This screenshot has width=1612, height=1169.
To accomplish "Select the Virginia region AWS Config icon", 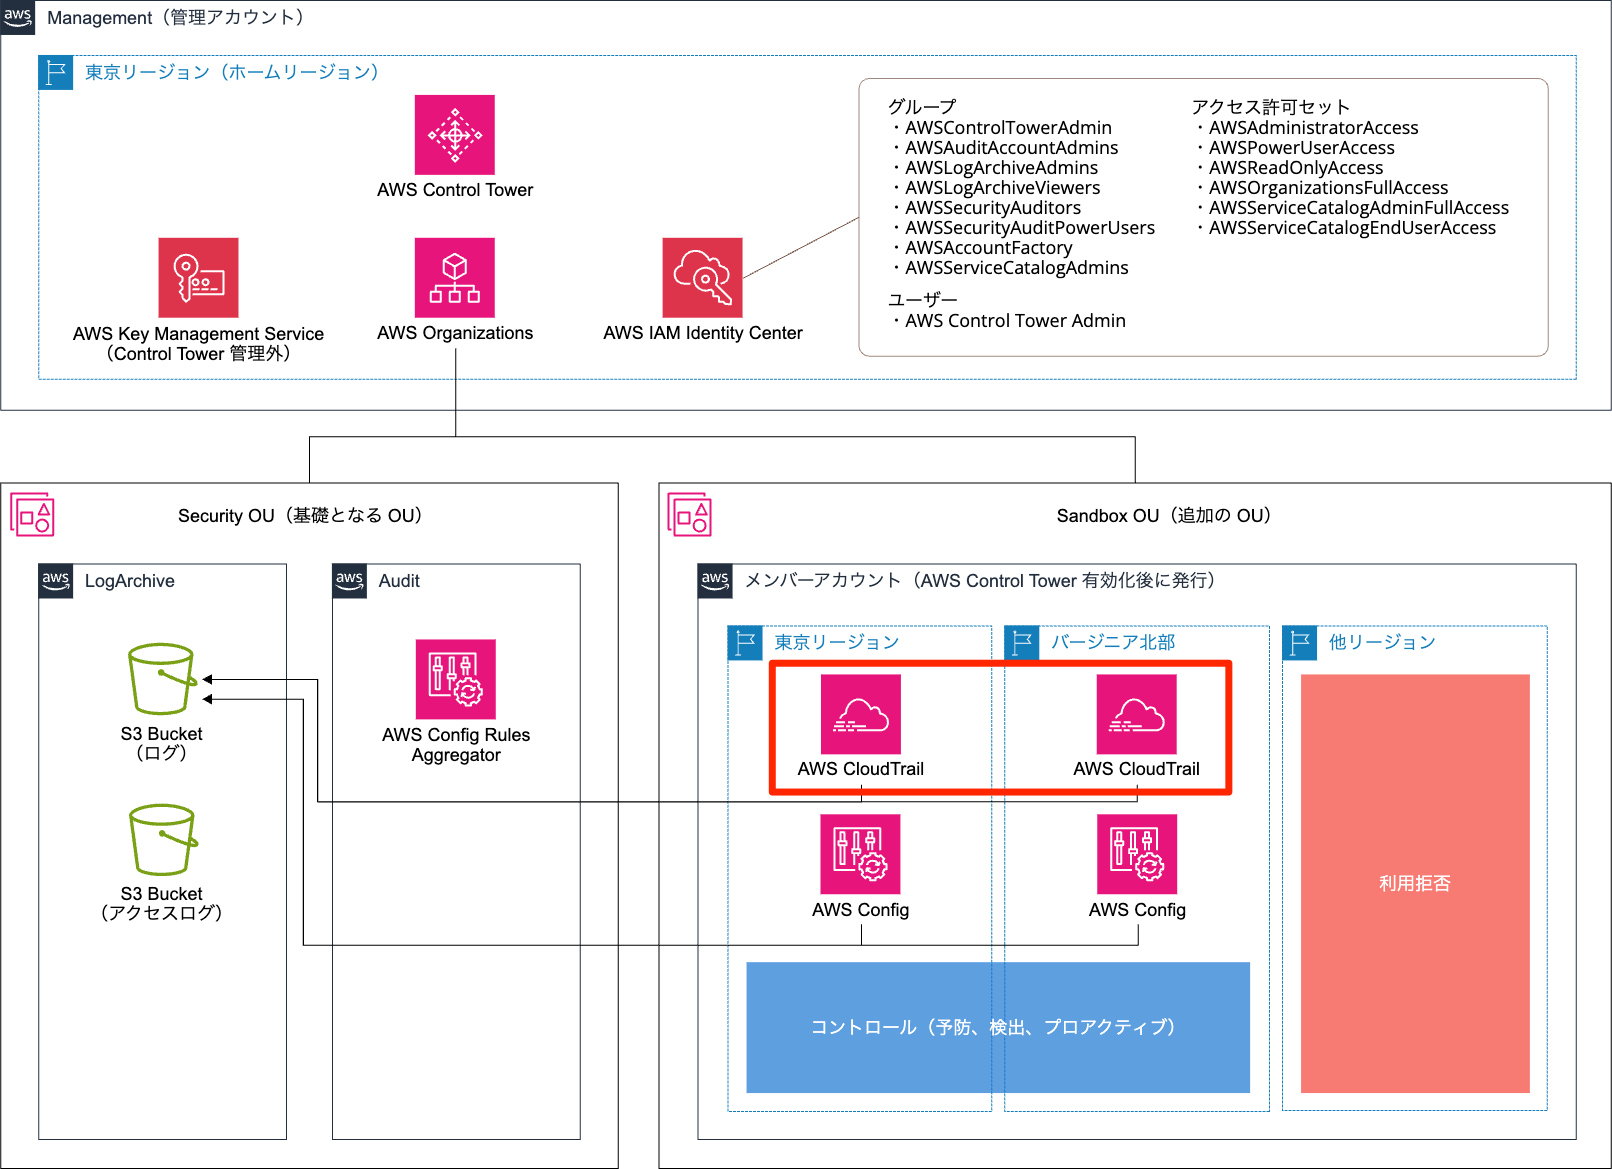I will 1136,855.
